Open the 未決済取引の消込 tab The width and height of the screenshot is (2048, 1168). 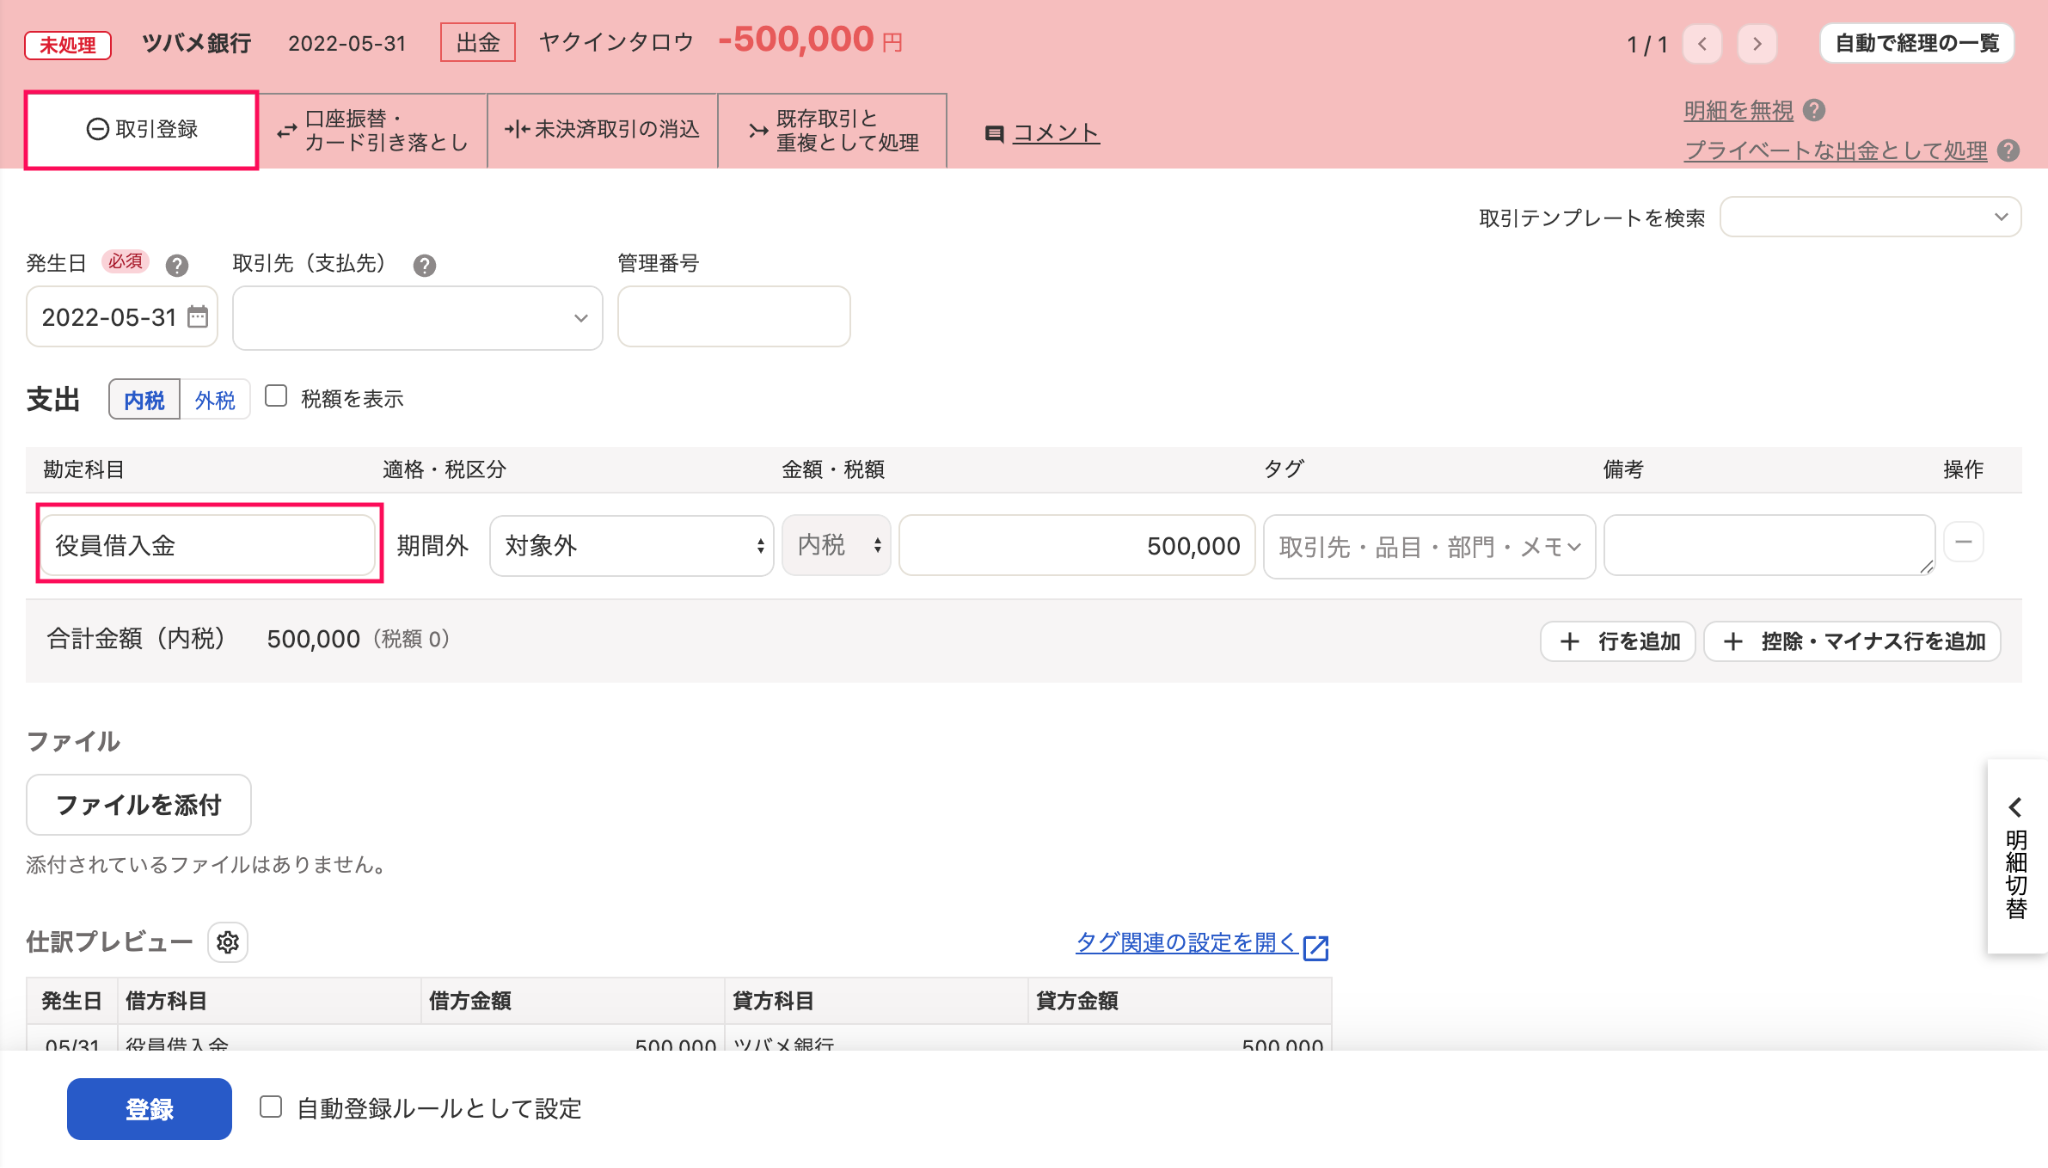click(603, 130)
